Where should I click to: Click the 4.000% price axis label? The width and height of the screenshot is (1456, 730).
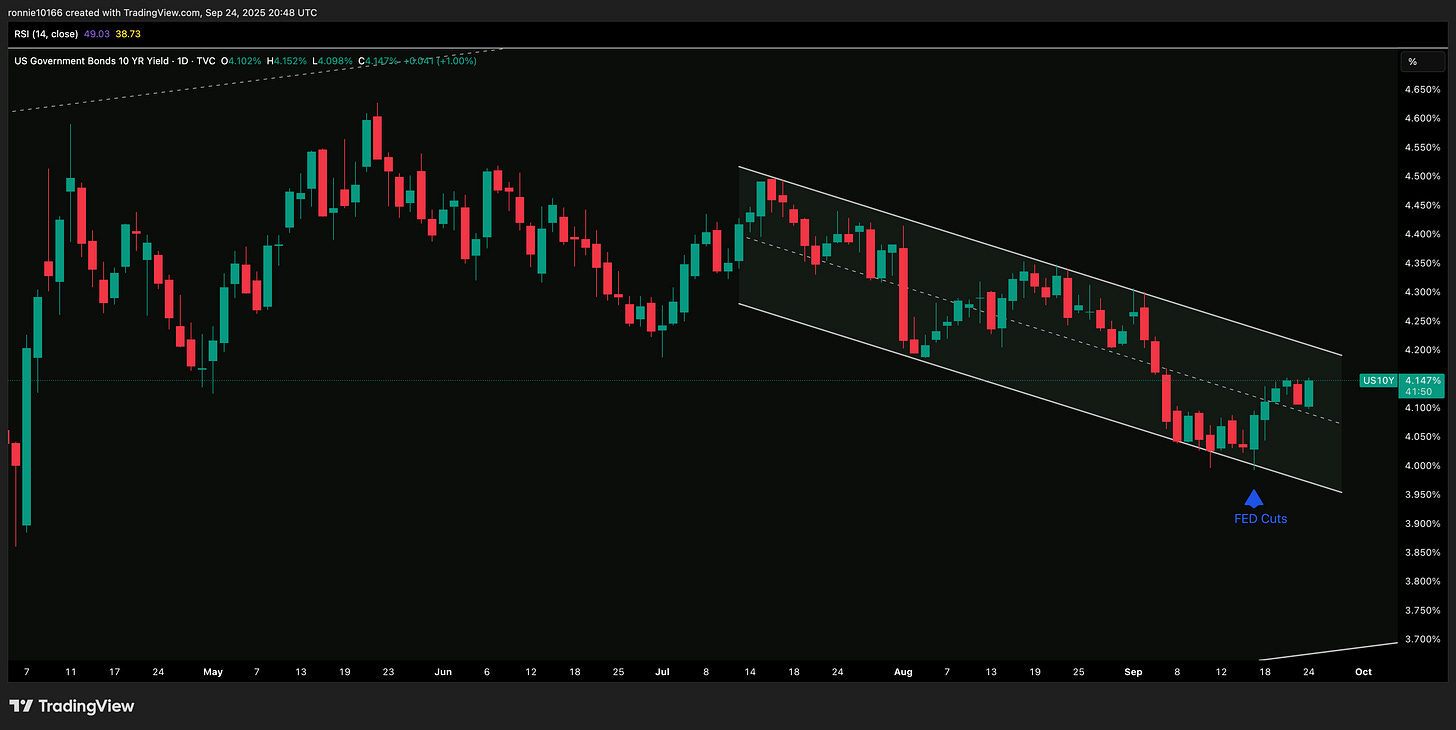tap(1423, 466)
